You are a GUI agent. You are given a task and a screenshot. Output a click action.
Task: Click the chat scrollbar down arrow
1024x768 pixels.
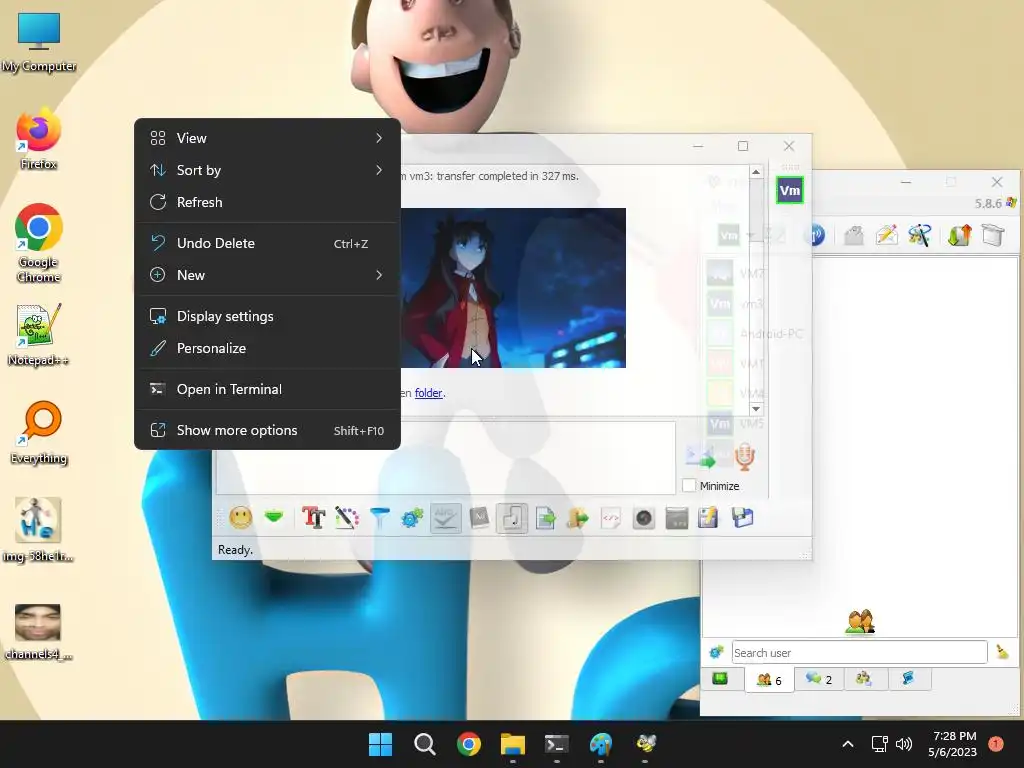756,409
